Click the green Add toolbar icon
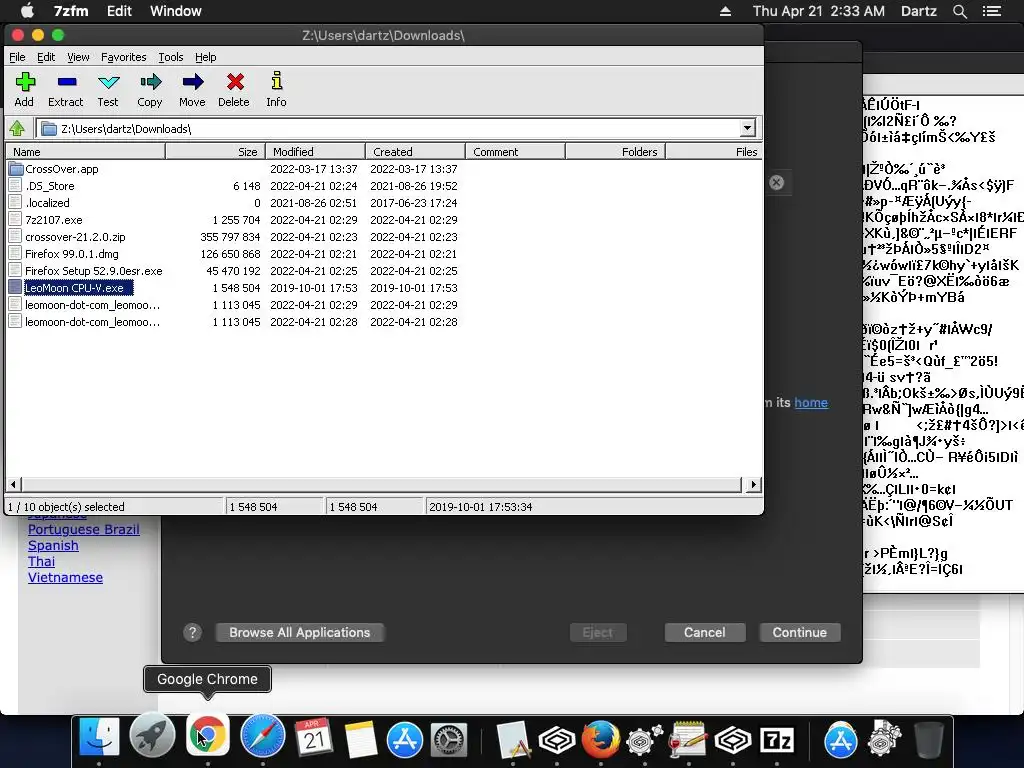 (25, 82)
